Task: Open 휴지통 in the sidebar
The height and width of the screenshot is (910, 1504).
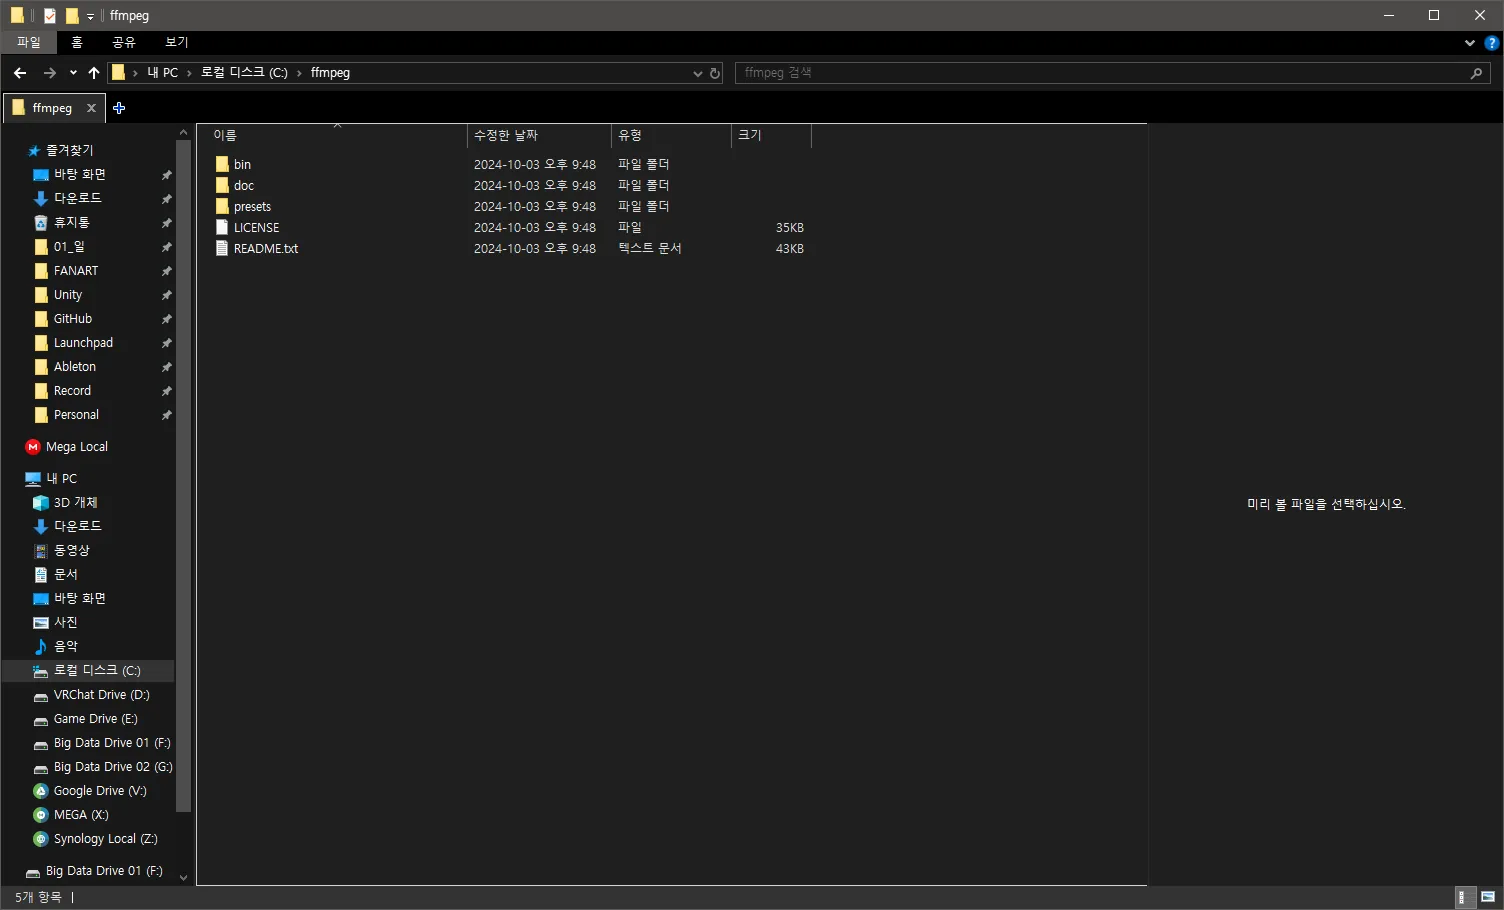Action: tap(72, 222)
